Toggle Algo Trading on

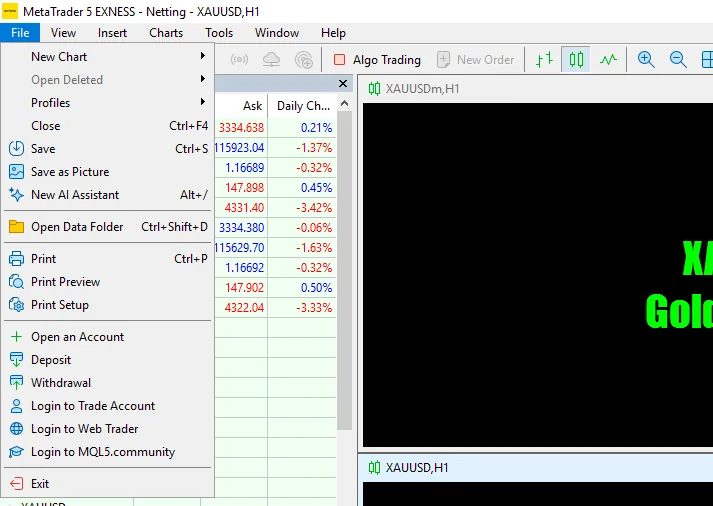pos(377,60)
